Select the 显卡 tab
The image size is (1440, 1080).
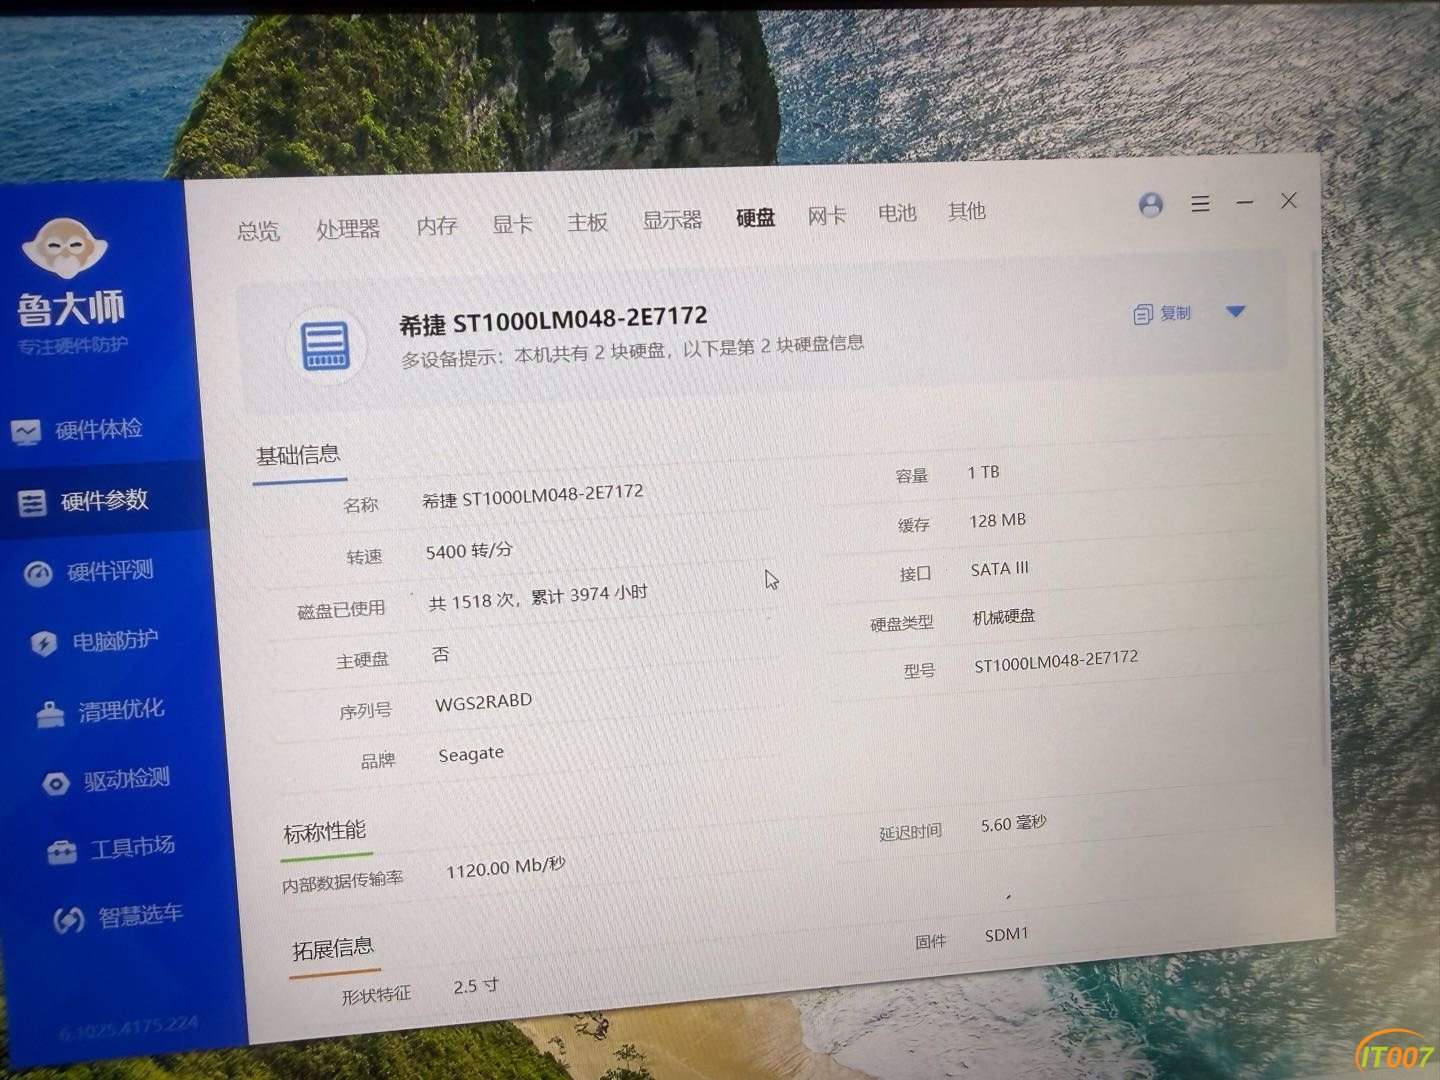(x=512, y=224)
